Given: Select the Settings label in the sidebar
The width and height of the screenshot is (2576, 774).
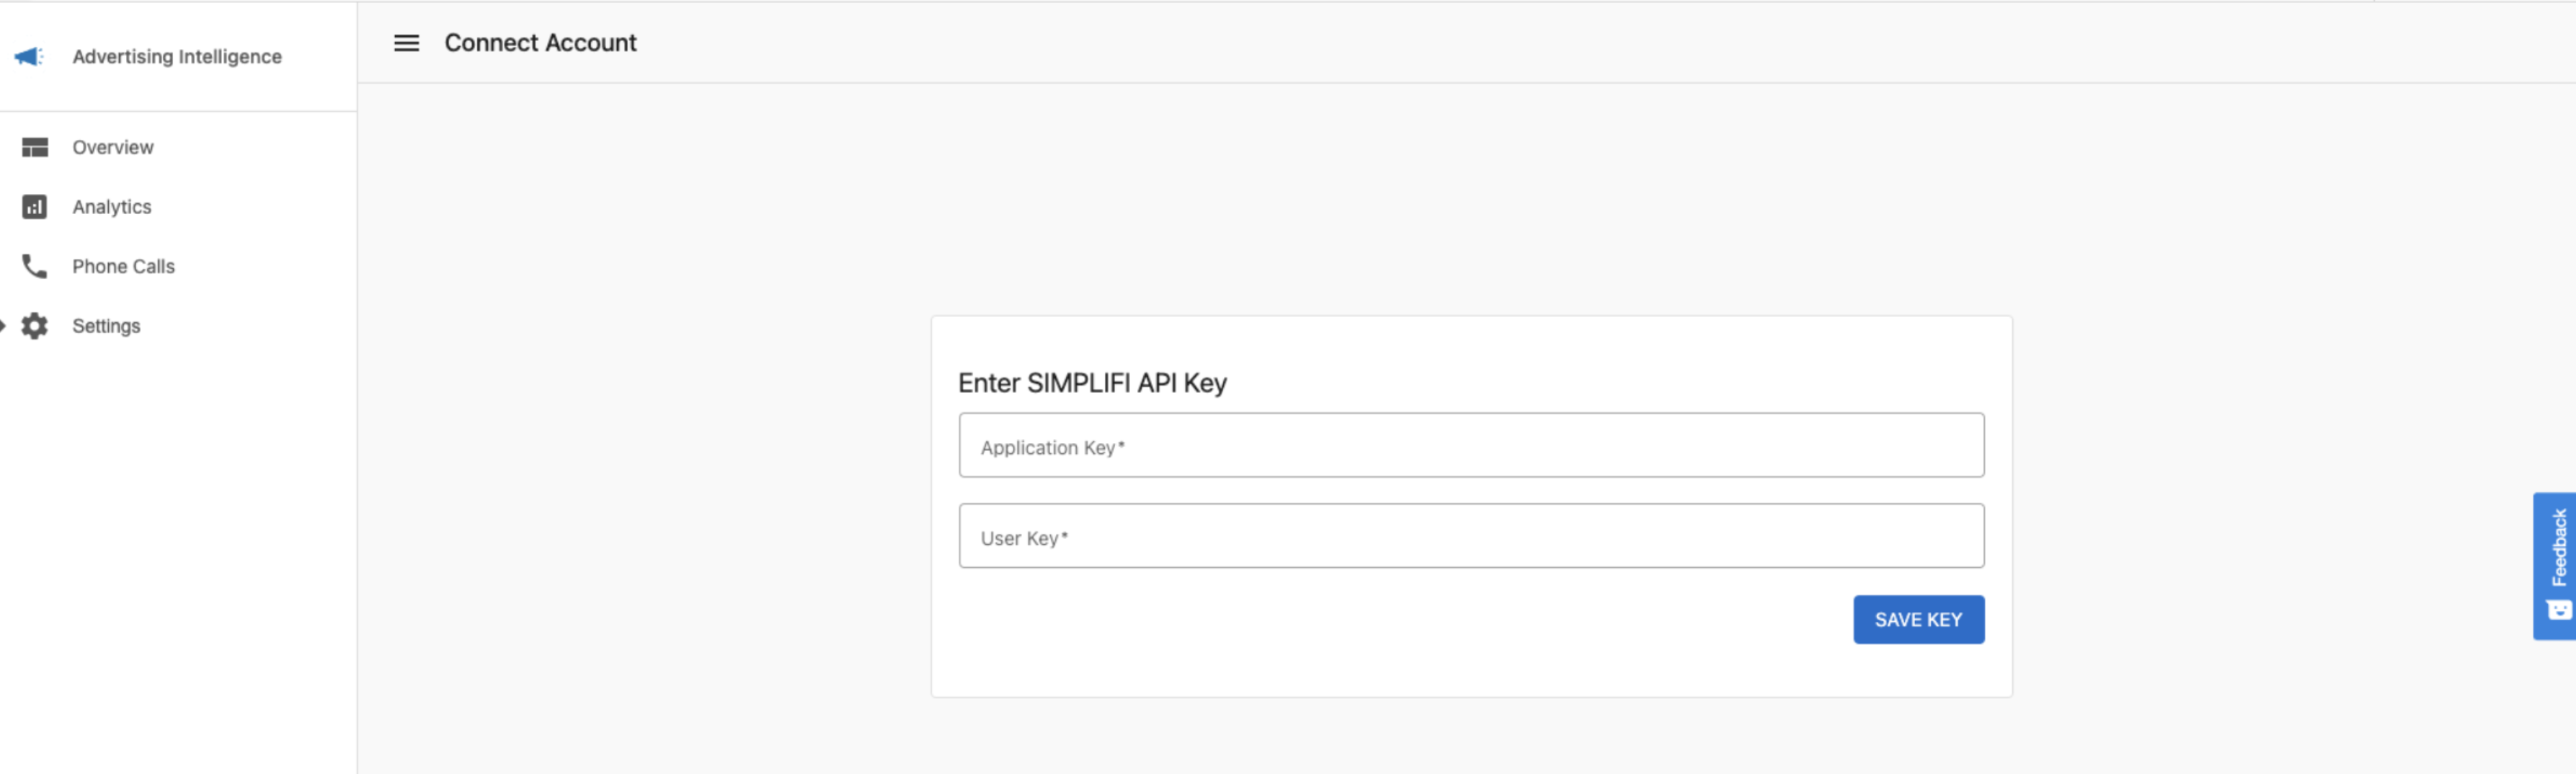Looking at the screenshot, I should [x=106, y=326].
